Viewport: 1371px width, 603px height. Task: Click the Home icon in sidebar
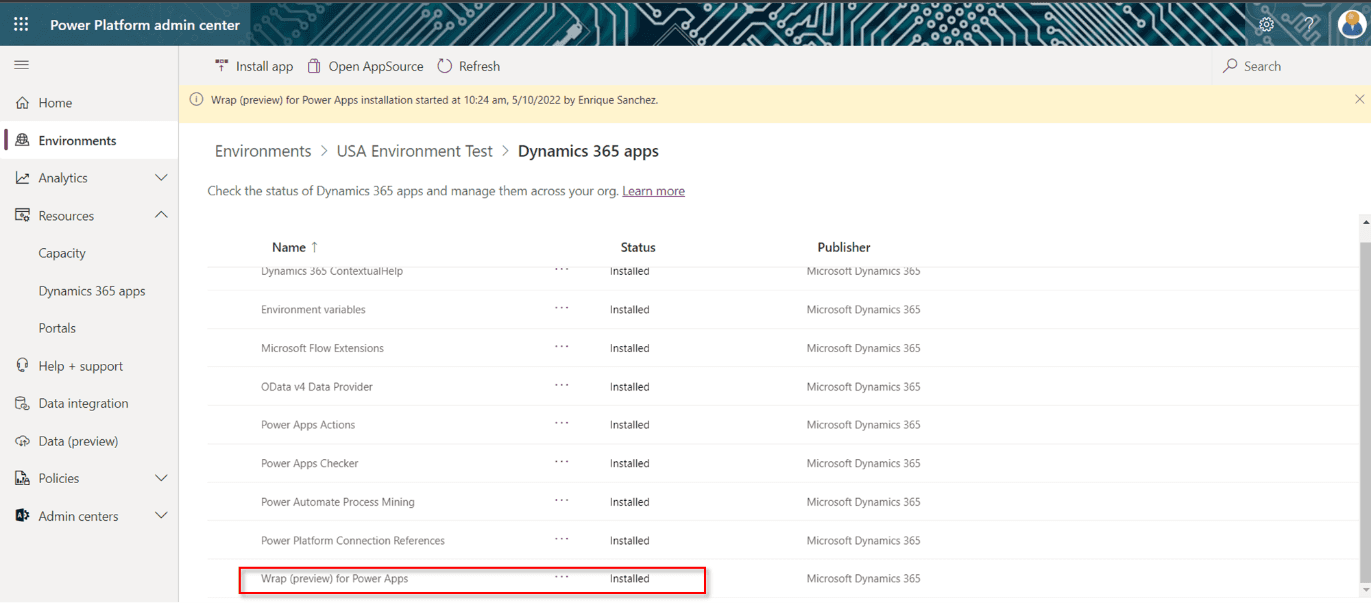(x=22, y=103)
